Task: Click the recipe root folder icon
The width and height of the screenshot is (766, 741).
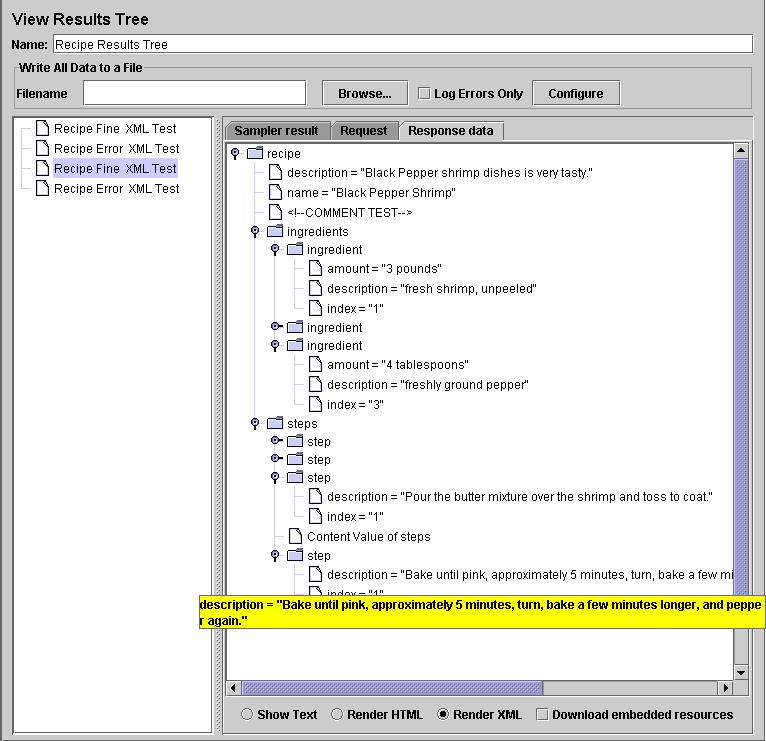Action: point(255,153)
